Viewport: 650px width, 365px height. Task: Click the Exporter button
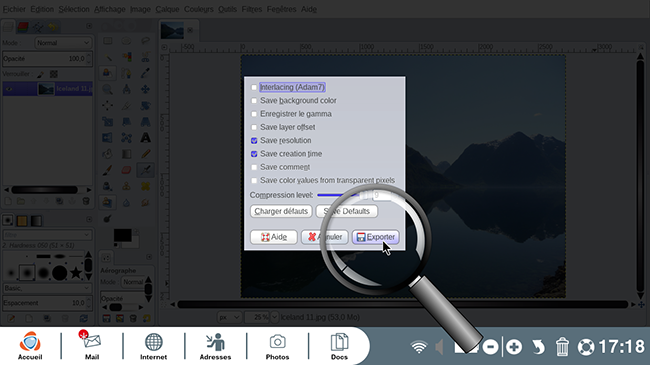pos(376,237)
